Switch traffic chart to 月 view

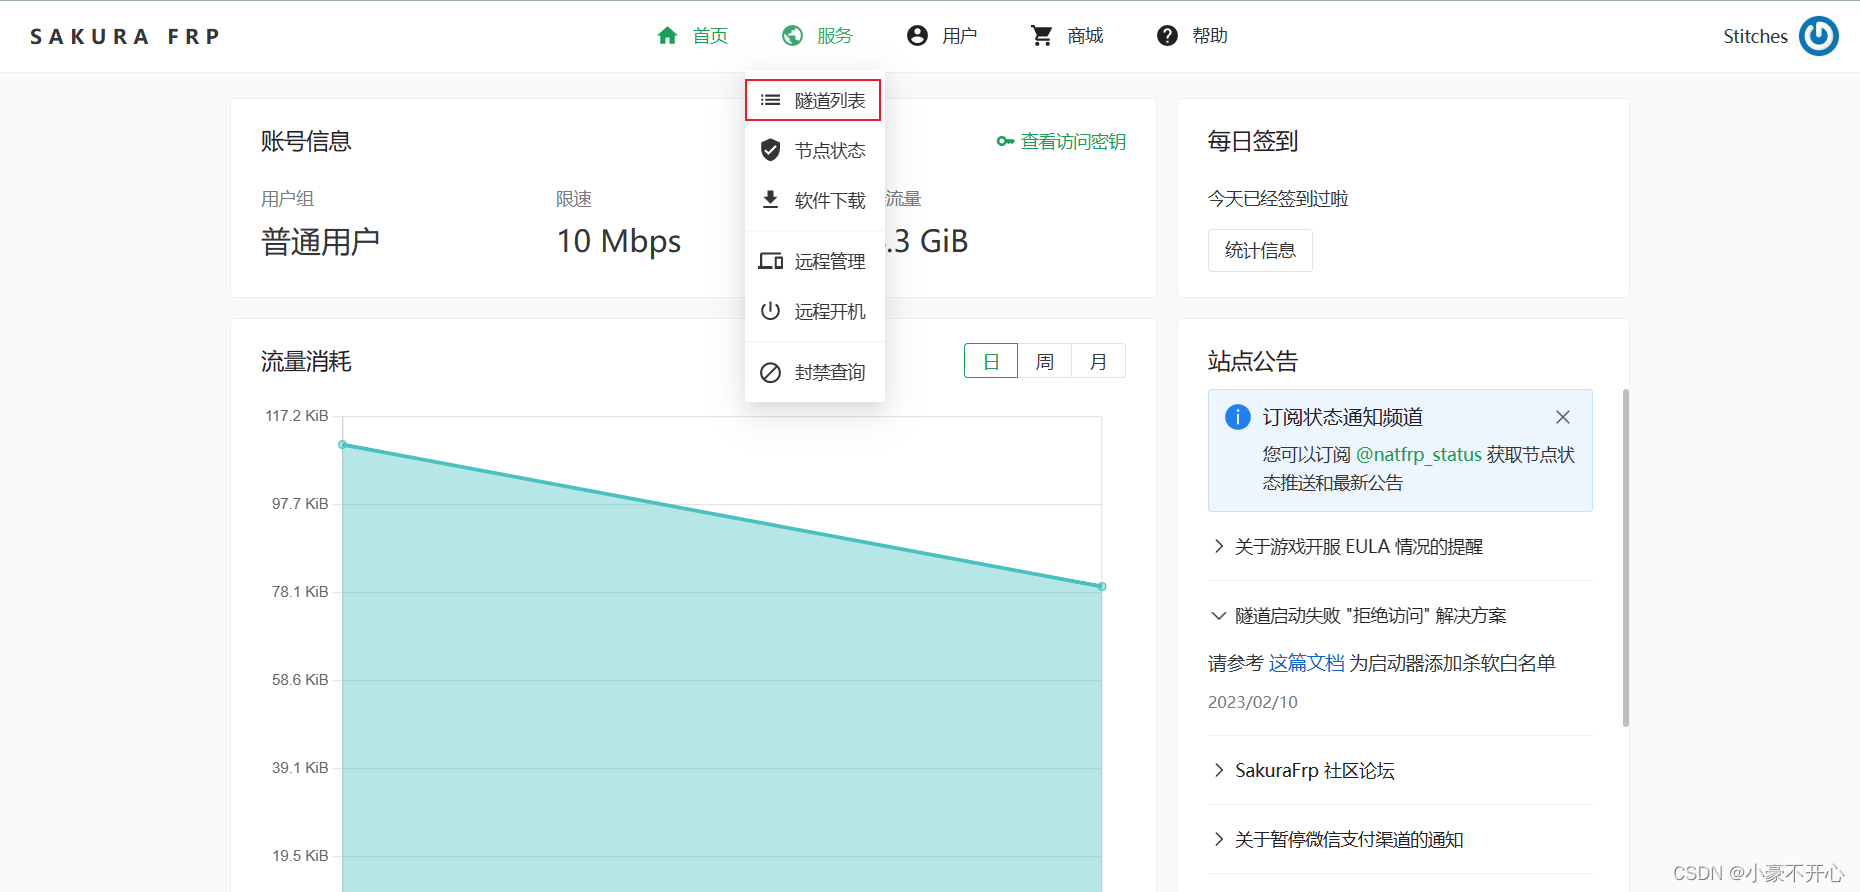point(1098,361)
